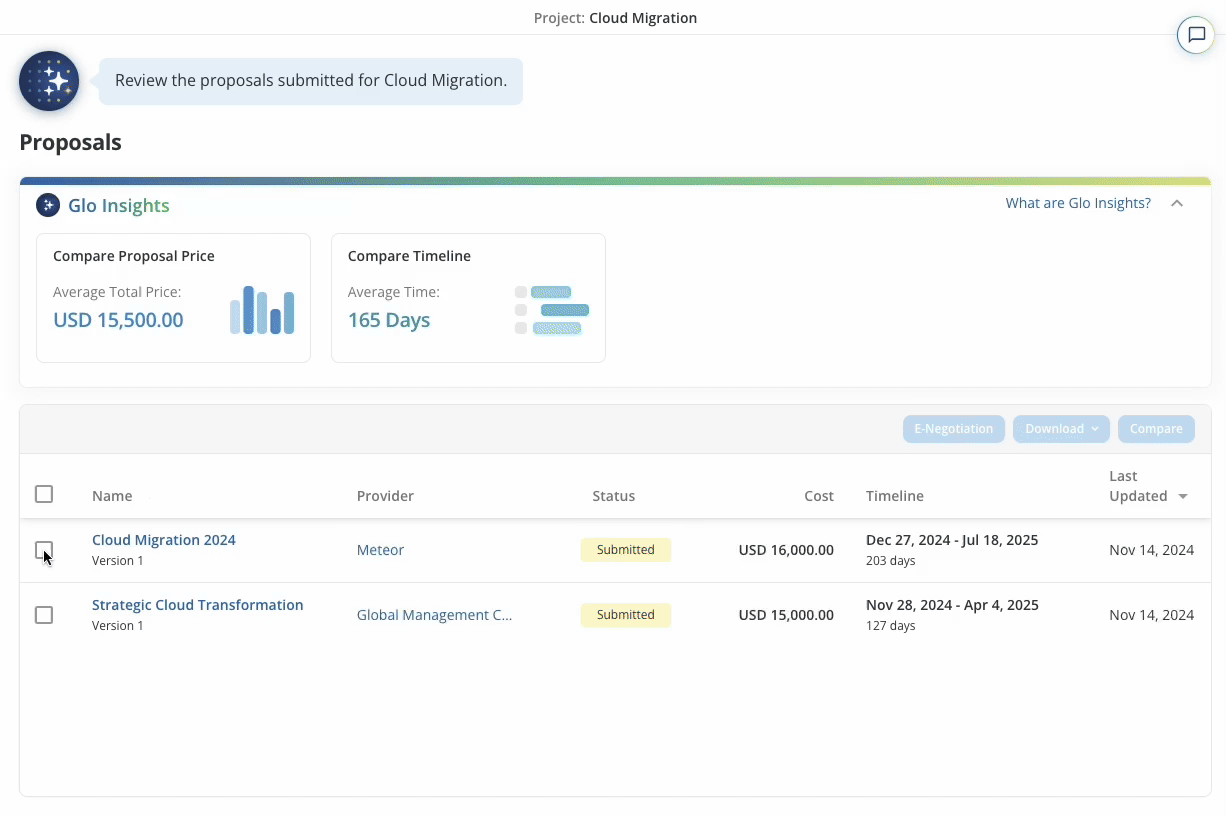The height and width of the screenshot is (816, 1226).
Task: Open the Meteor provider link
Action: [380, 549]
